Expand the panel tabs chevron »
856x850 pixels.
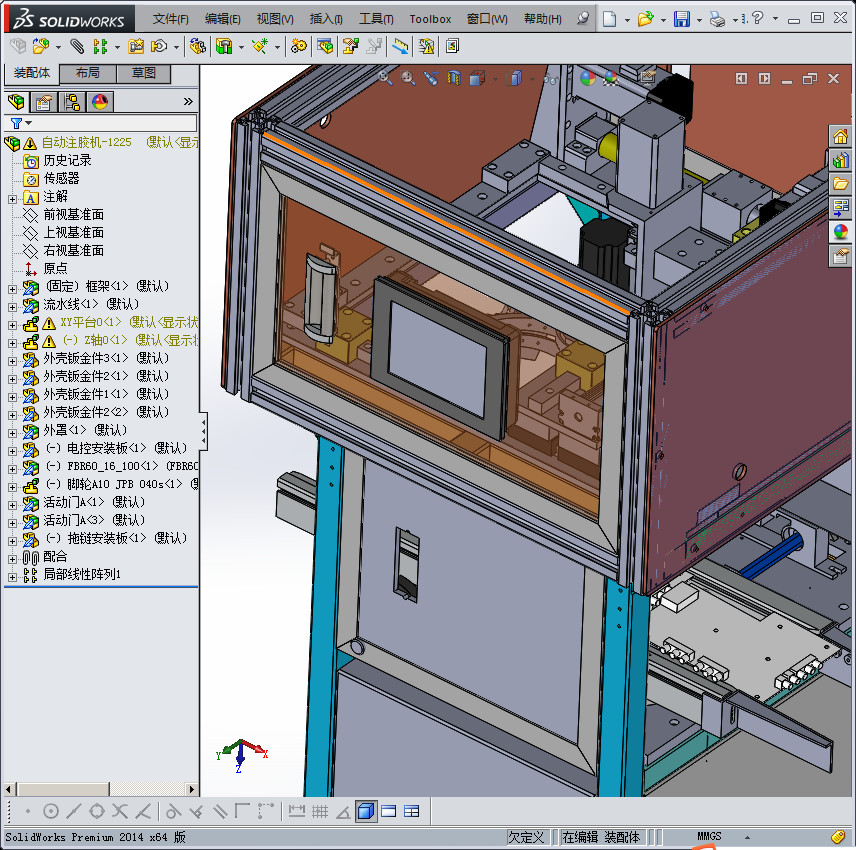188,102
